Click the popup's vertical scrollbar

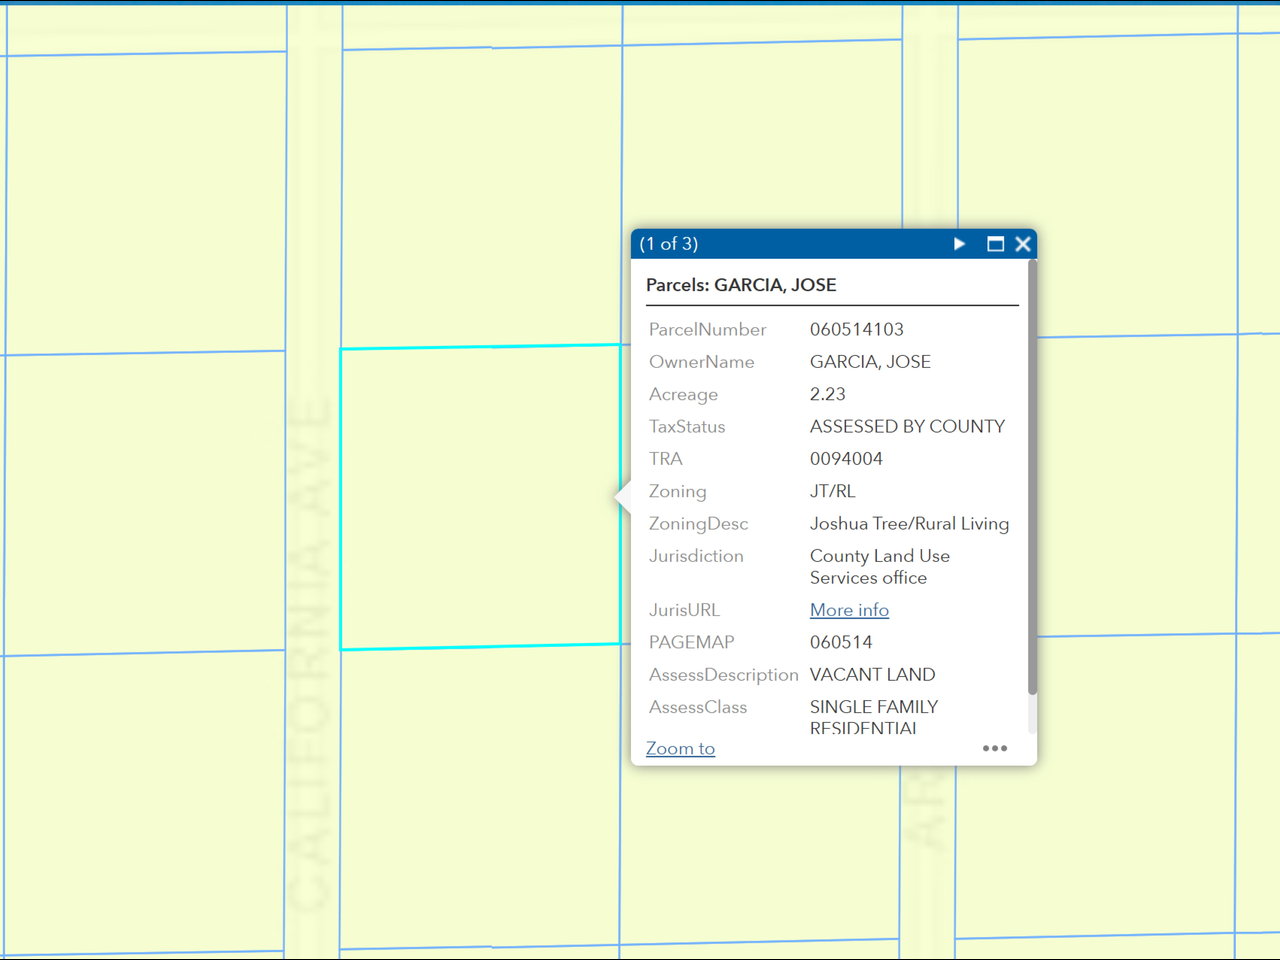pos(1032,480)
